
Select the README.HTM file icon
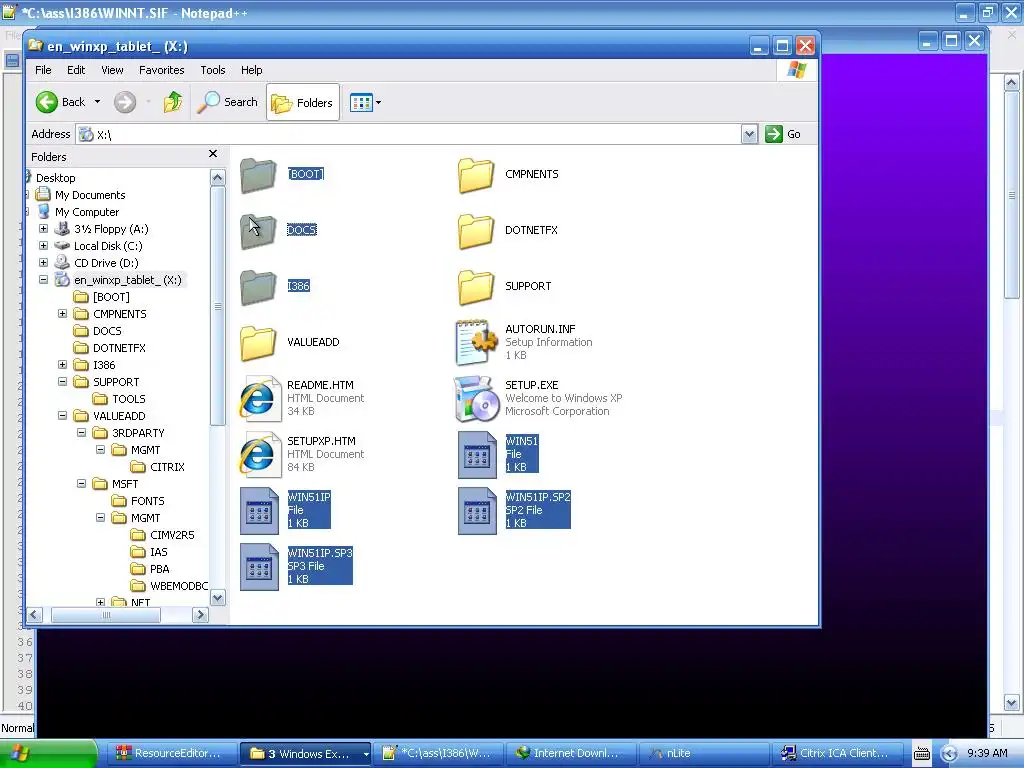(x=259, y=398)
